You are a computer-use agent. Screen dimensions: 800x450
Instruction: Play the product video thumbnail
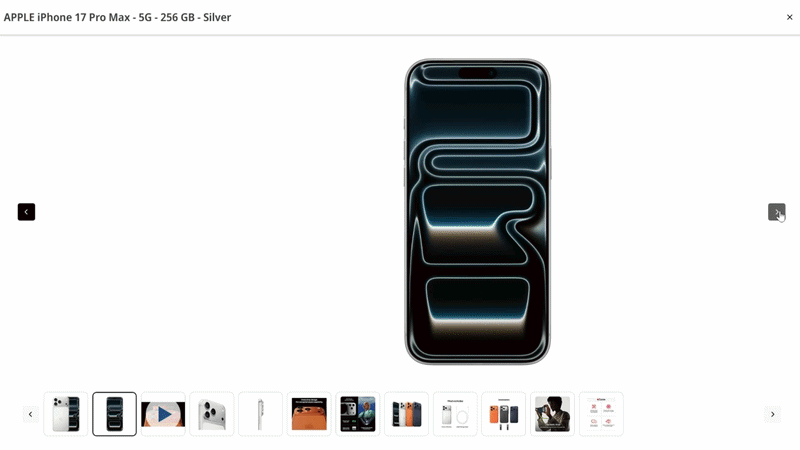(163, 414)
